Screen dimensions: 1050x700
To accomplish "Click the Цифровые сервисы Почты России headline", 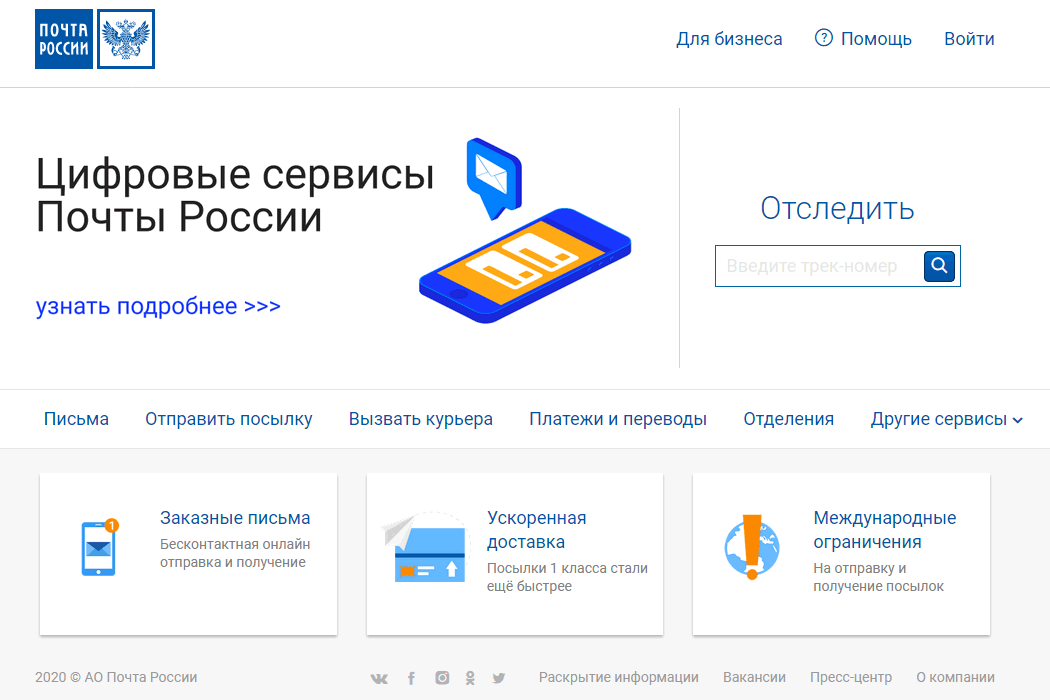I will pos(235,196).
